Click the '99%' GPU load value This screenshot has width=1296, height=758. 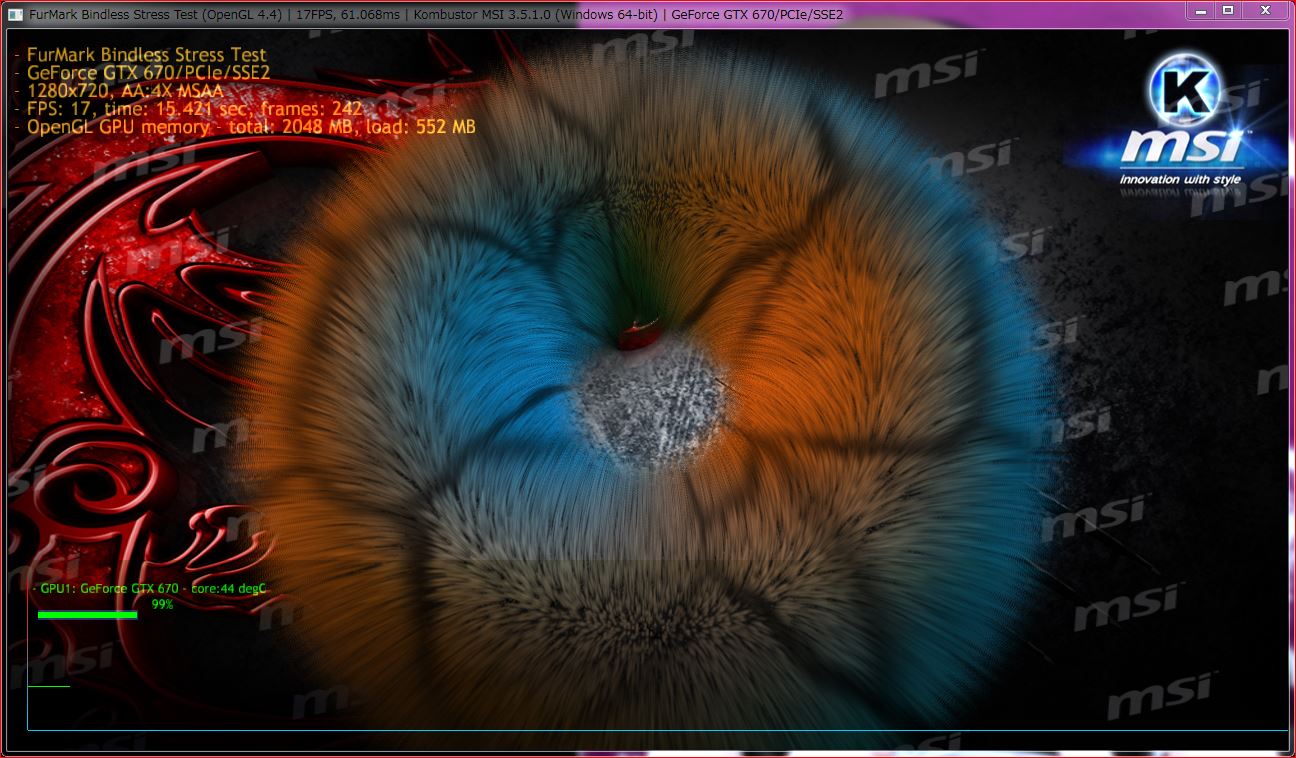click(162, 604)
